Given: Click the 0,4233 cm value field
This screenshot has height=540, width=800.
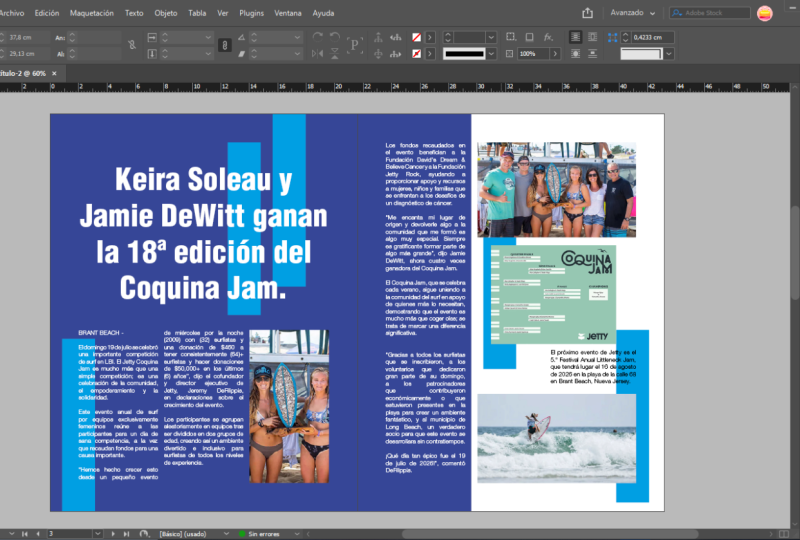Looking at the screenshot, I should pyautogui.click(x=653, y=37).
